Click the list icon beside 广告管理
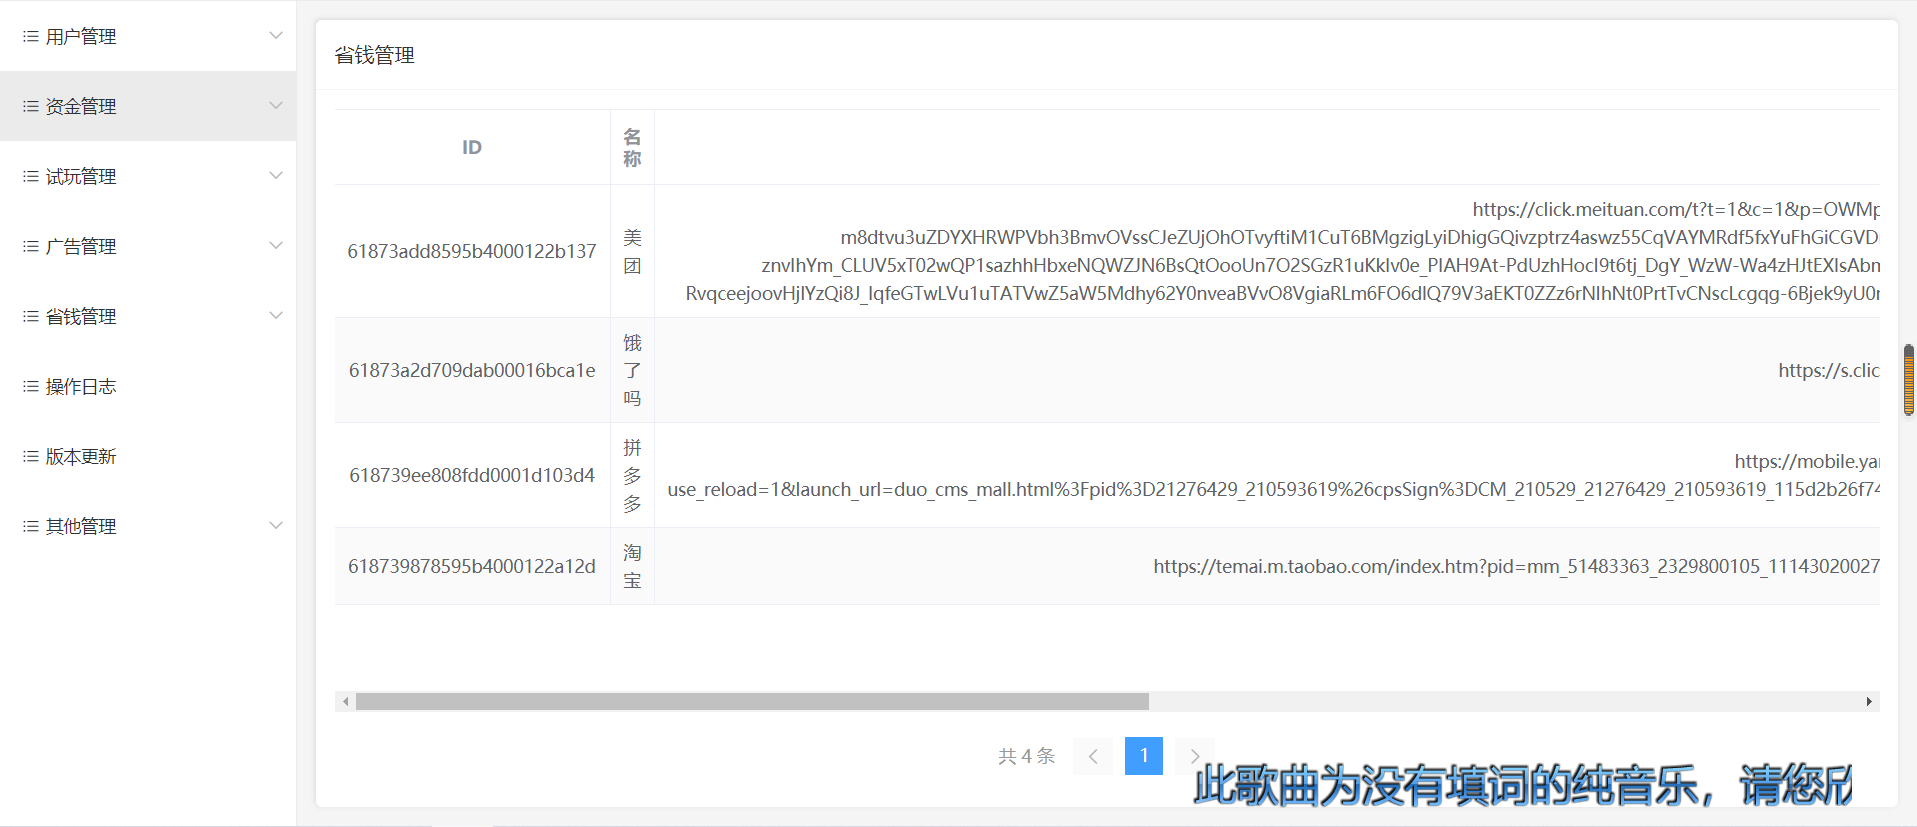The image size is (1917, 827). pos(31,247)
